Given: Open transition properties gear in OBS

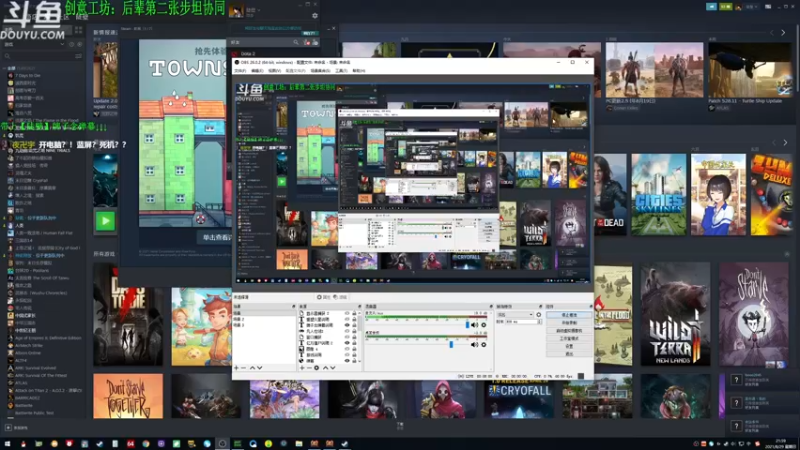Looking at the screenshot, I should click(x=539, y=314).
